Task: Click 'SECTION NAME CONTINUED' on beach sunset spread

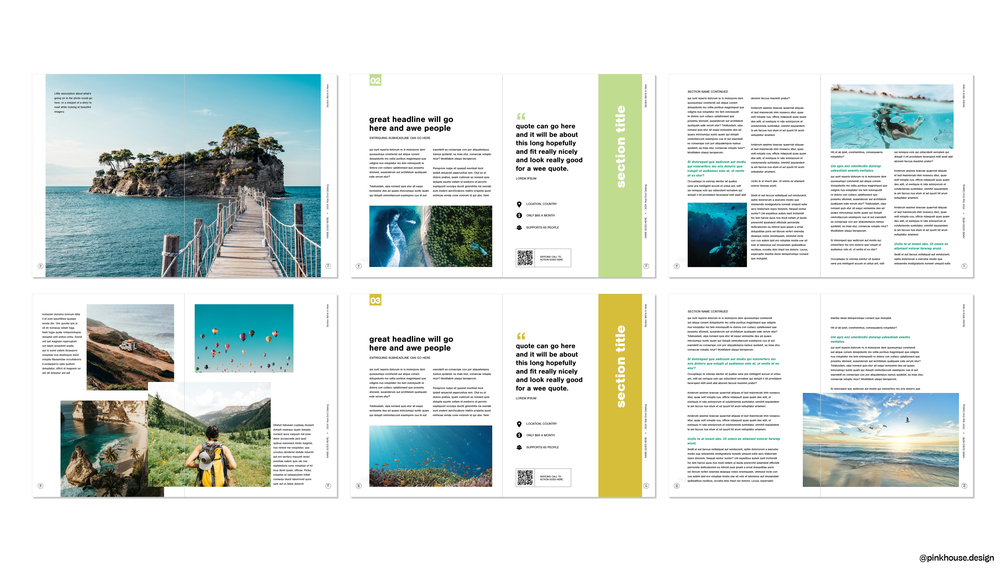Action: [x=708, y=311]
